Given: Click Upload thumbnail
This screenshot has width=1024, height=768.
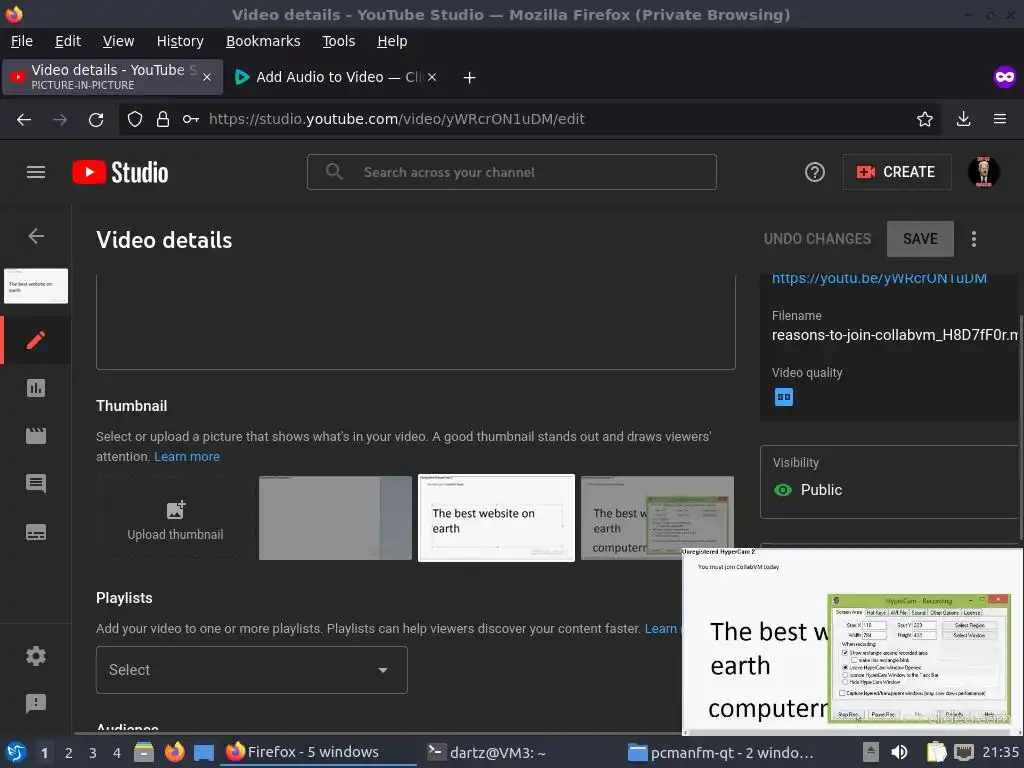Looking at the screenshot, I should (175, 518).
